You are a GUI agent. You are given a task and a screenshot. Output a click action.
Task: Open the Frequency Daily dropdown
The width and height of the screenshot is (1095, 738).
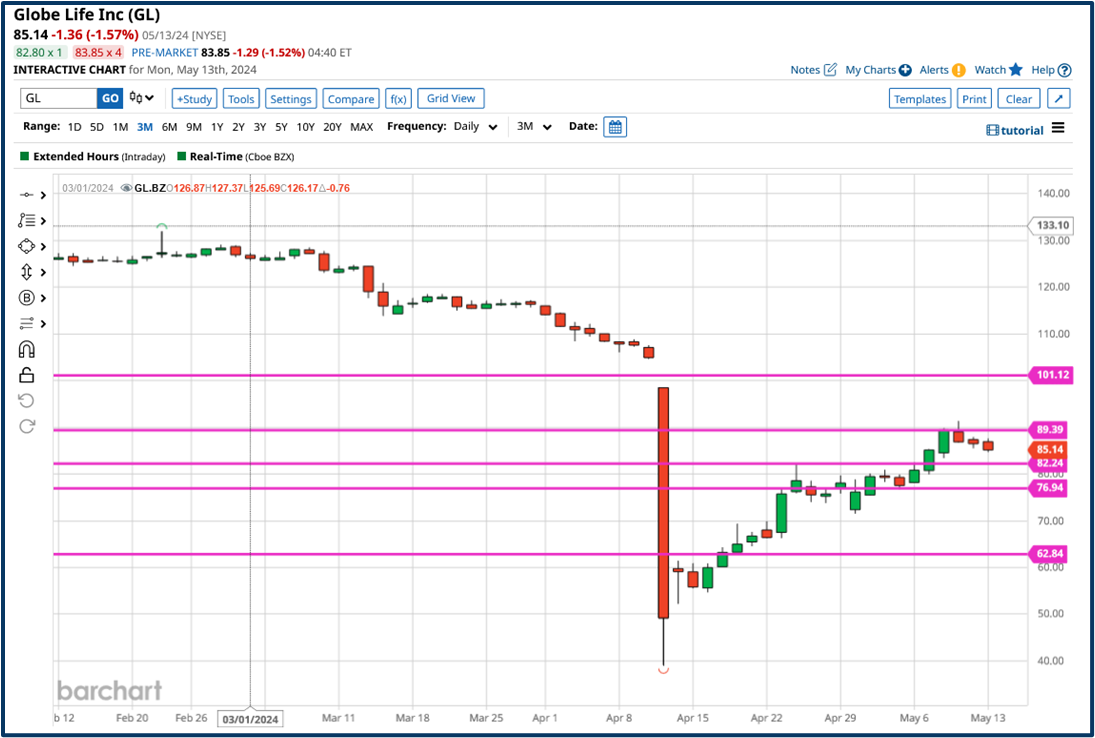475,127
